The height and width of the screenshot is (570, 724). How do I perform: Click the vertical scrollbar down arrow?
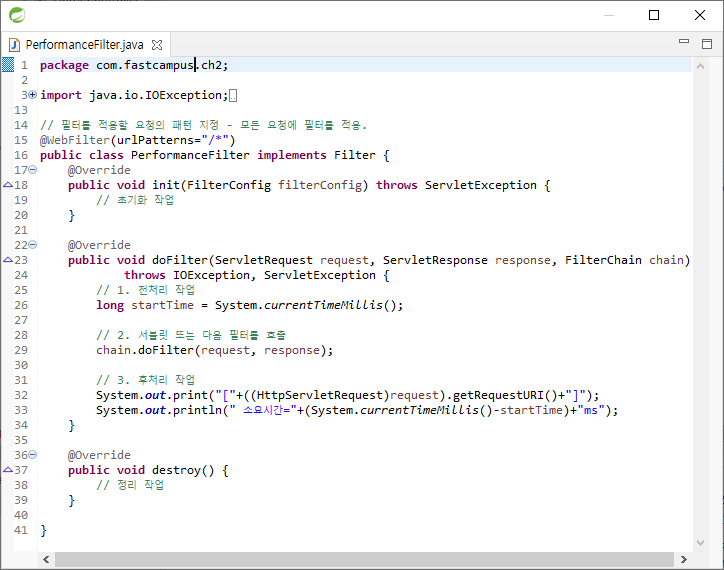pyautogui.click(x=700, y=543)
